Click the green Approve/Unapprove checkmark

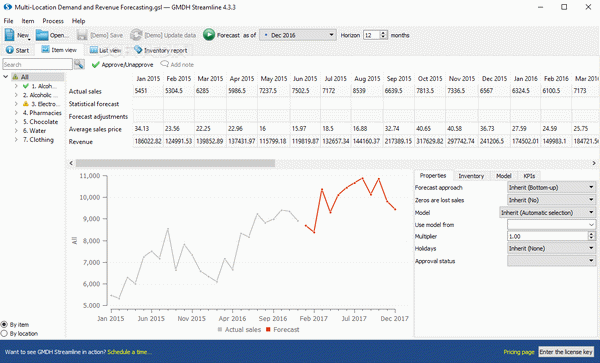click(95, 65)
